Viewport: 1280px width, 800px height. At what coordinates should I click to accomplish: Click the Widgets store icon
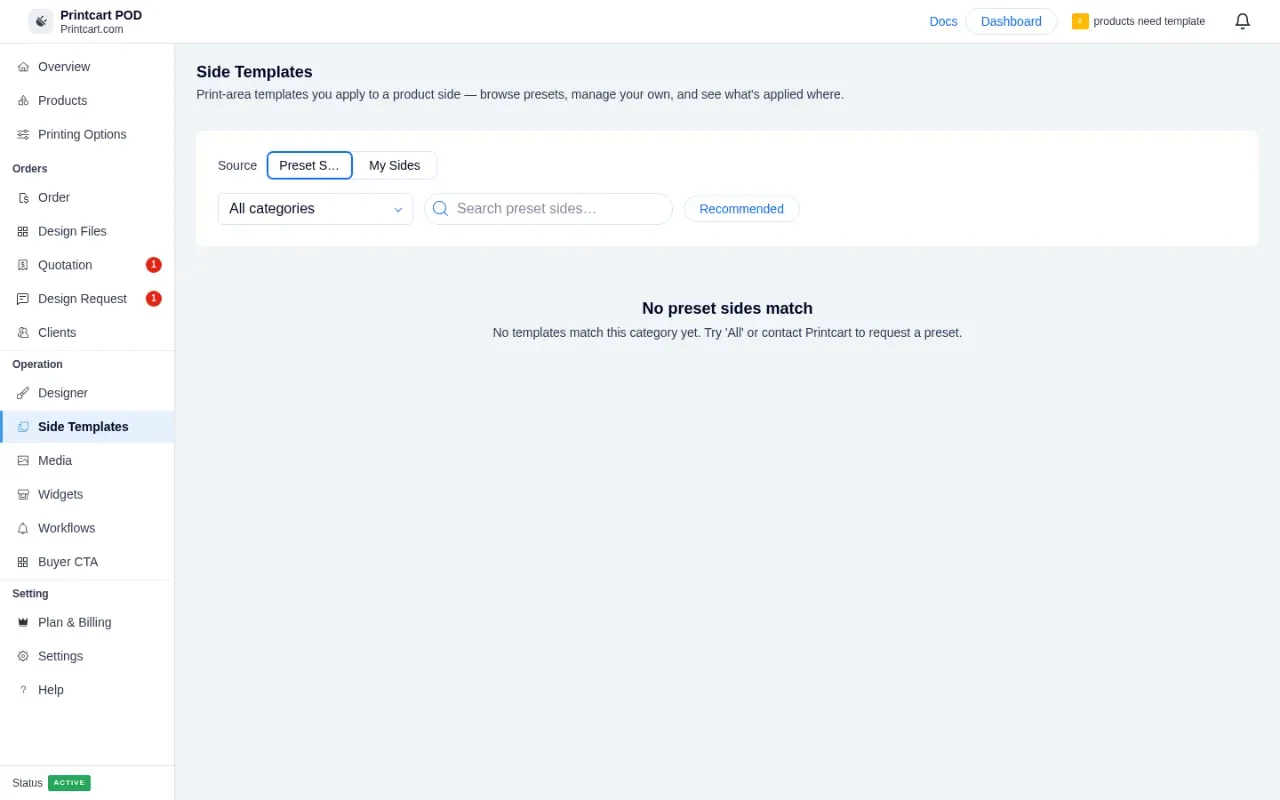coord(23,495)
